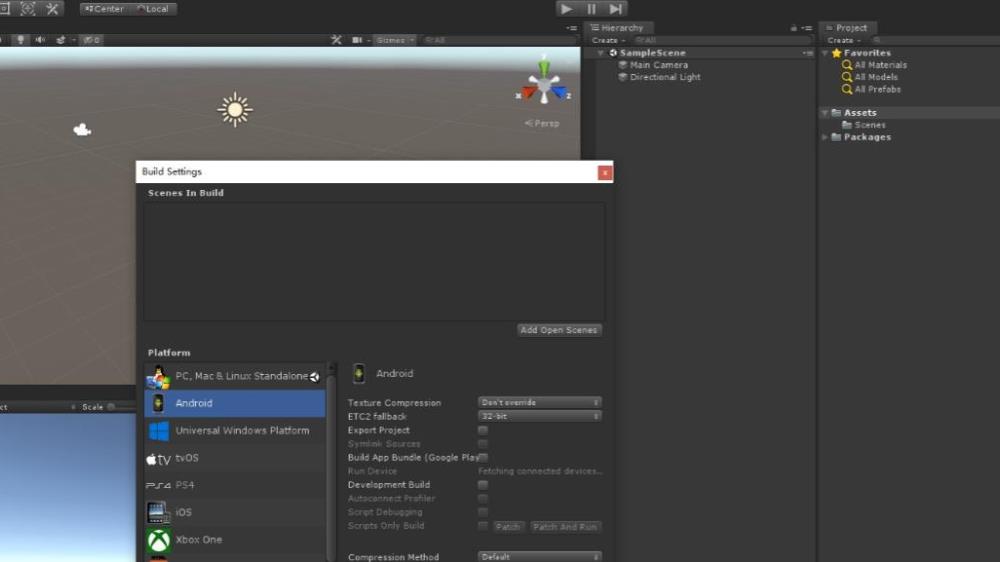Open SampleScene options menu icon
Image resolution: width=1000 pixels, height=562 pixels.
pyautogui.click(x=807, y=53)
